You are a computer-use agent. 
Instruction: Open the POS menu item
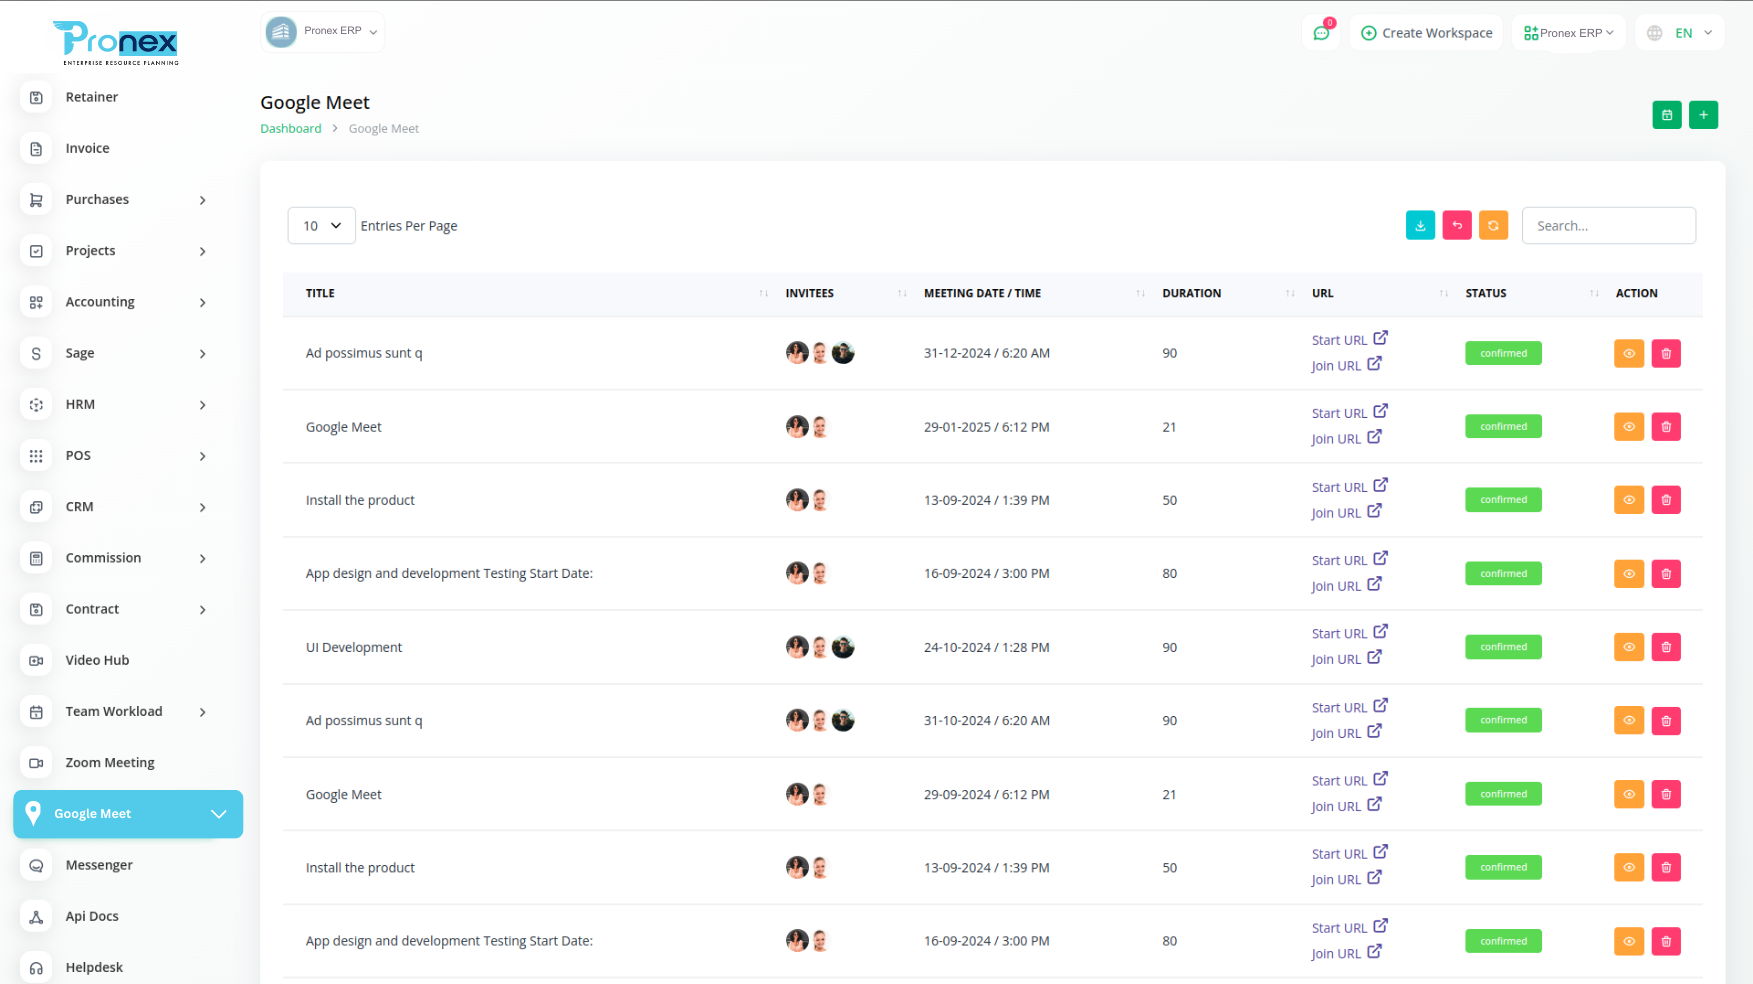tap(117, 456)
